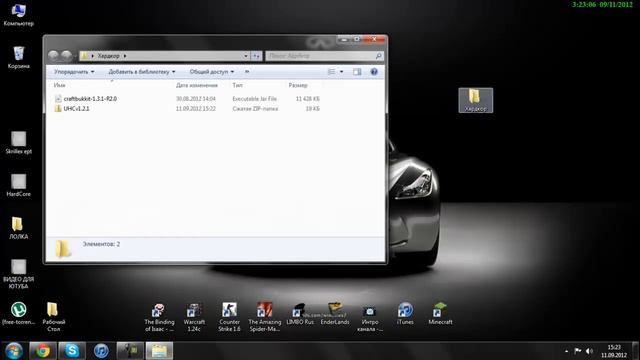Open the volume control in system tray
The width and height of the screenshot is (640, 360).
point(589,351)
